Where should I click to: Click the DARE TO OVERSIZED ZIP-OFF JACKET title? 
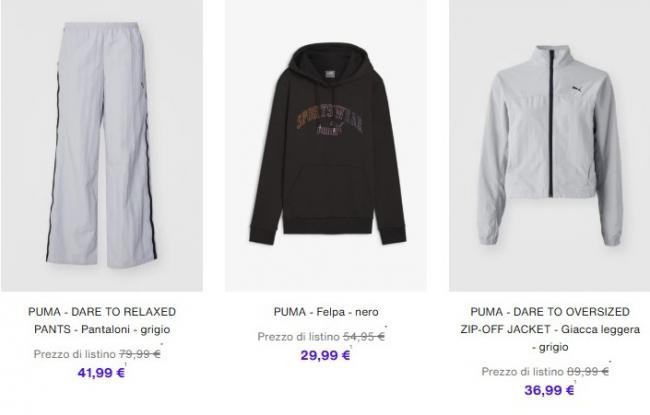[550, 329]
